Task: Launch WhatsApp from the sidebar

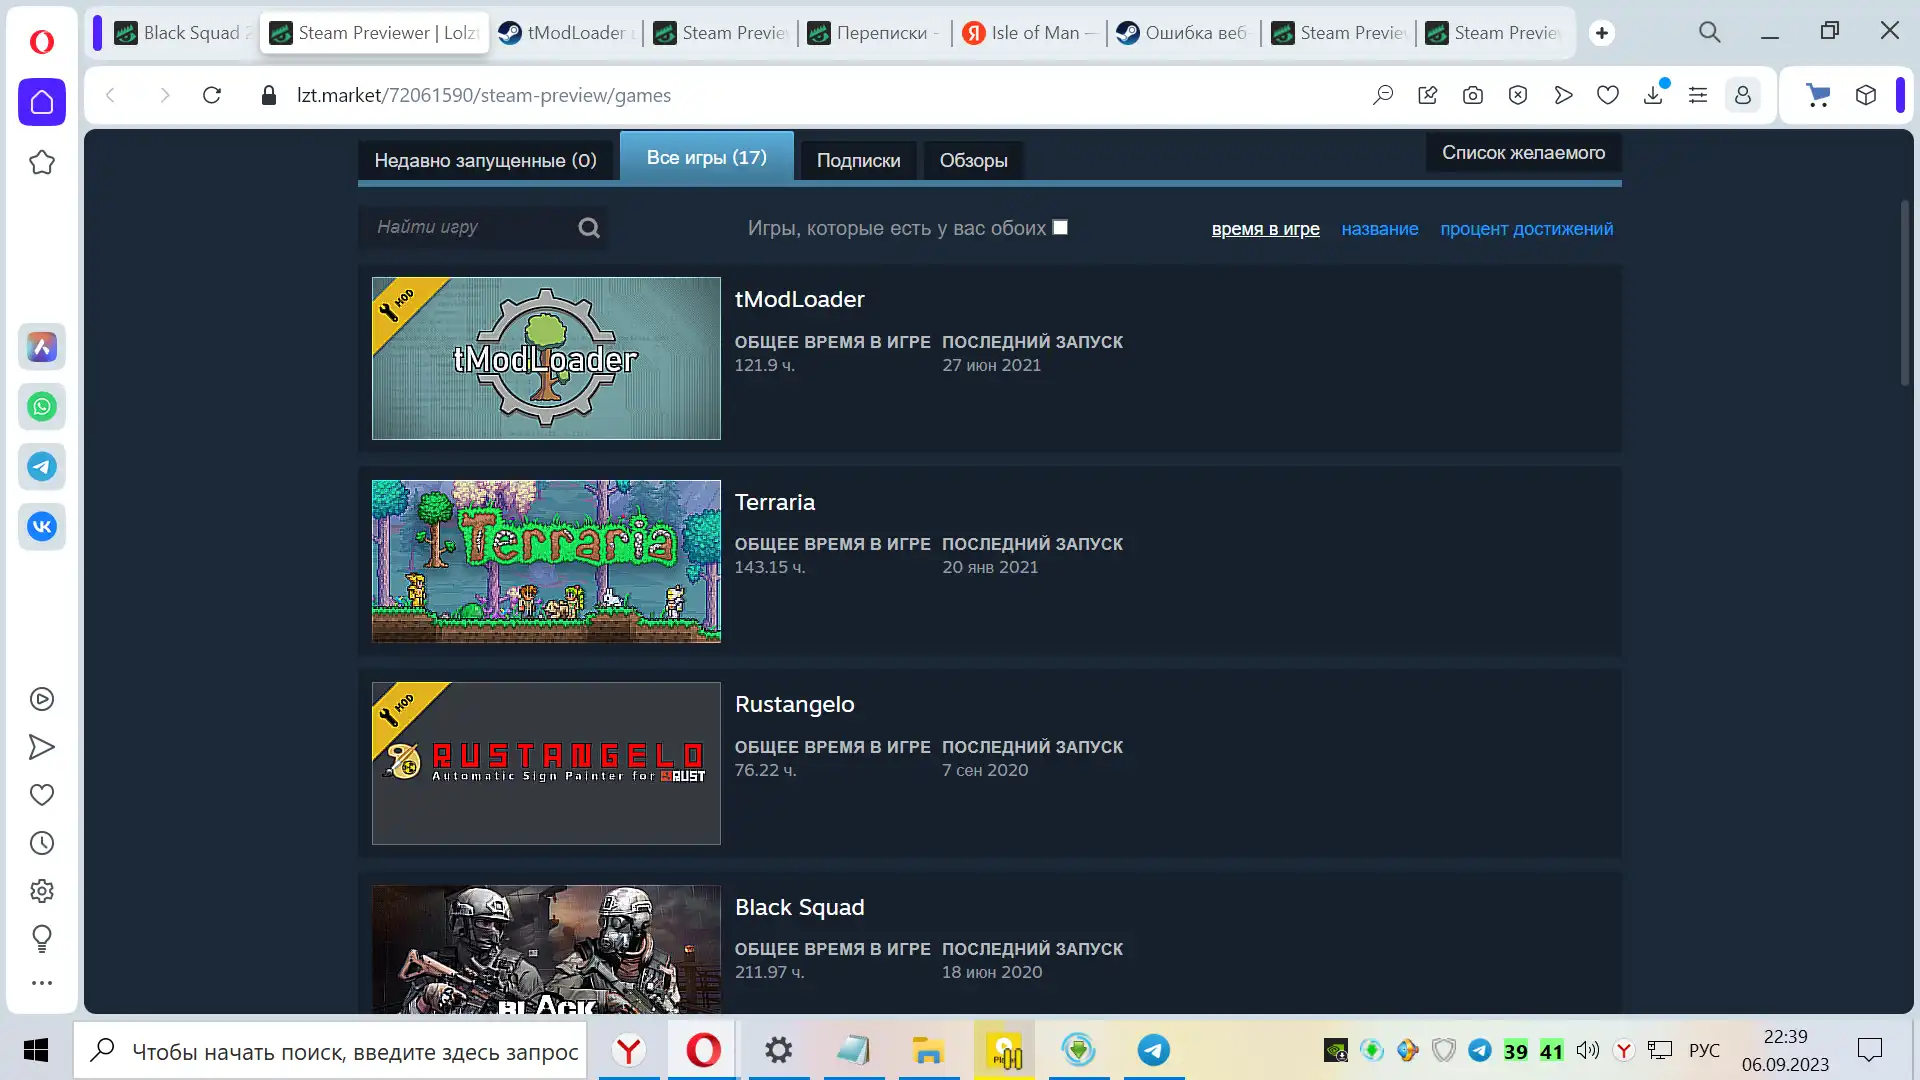Action: (x=41, y=407)
